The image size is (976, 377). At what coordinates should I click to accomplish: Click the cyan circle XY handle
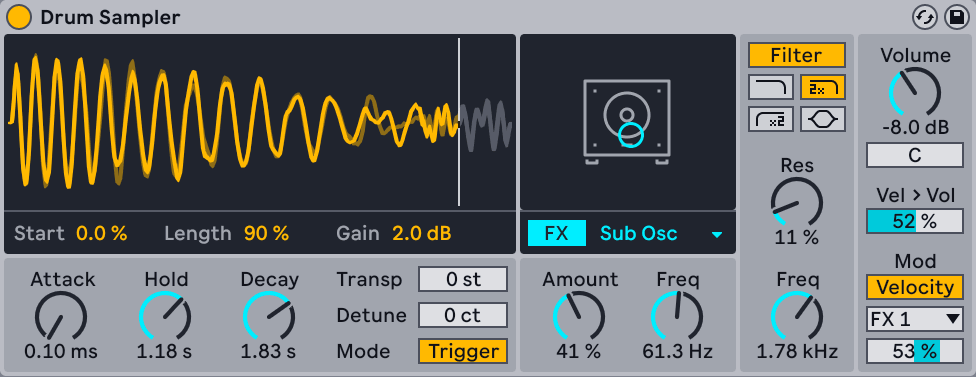(631, 134)
